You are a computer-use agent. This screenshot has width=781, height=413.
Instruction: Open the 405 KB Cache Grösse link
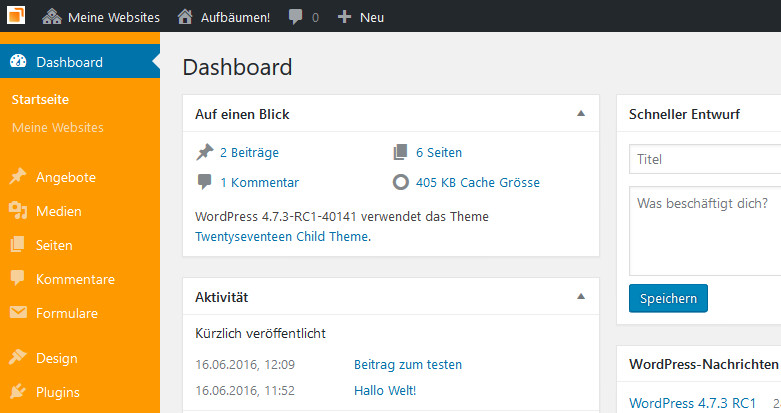click(478, 182)
